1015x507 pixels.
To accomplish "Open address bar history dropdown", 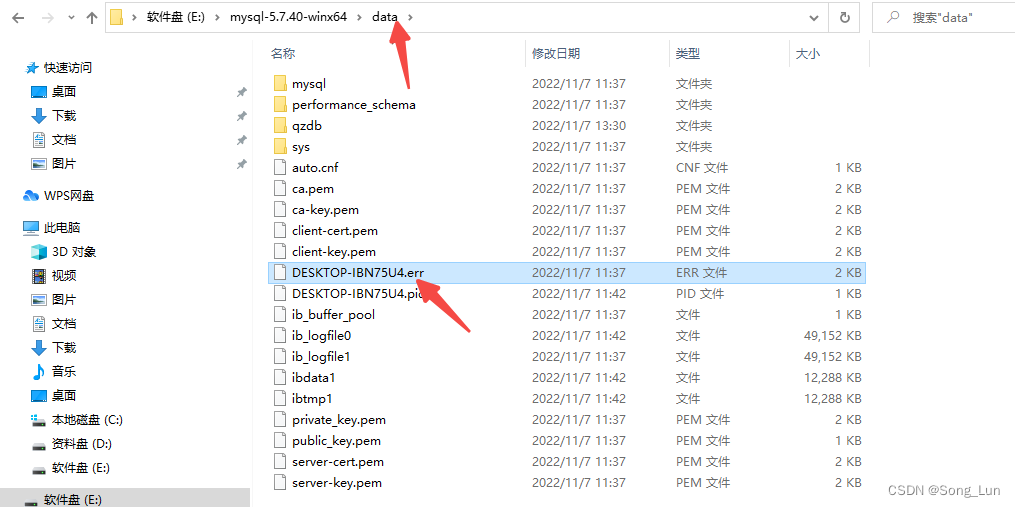I will tap(814, 18).
